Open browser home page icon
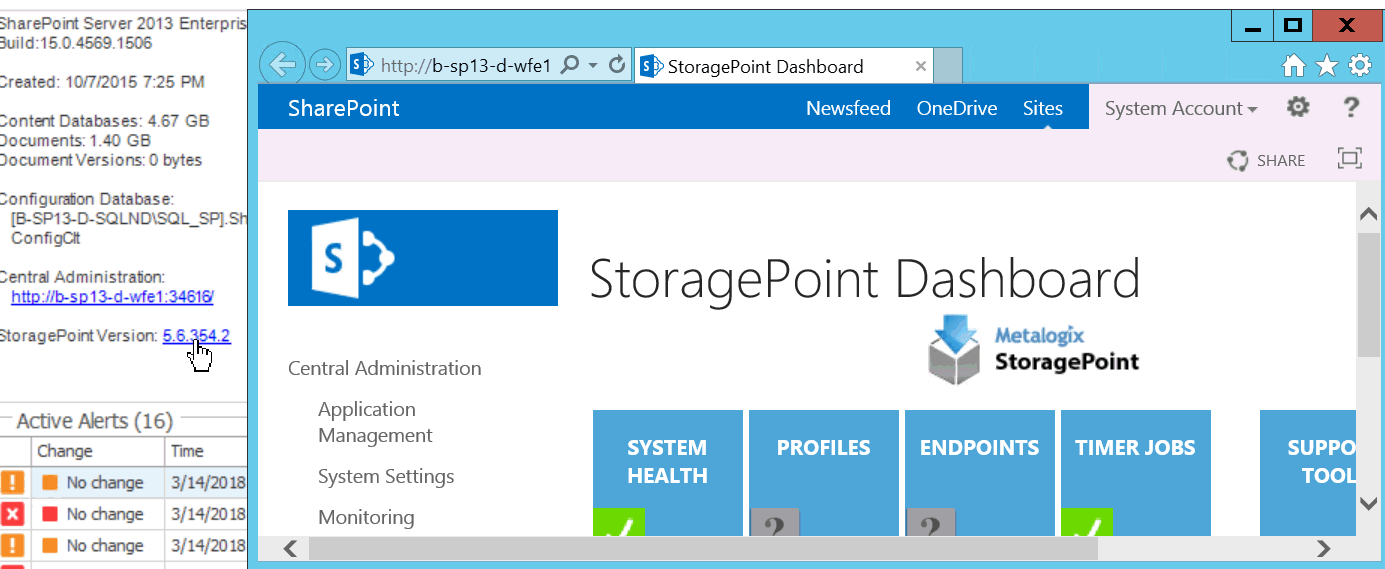 coord(1294,66)
